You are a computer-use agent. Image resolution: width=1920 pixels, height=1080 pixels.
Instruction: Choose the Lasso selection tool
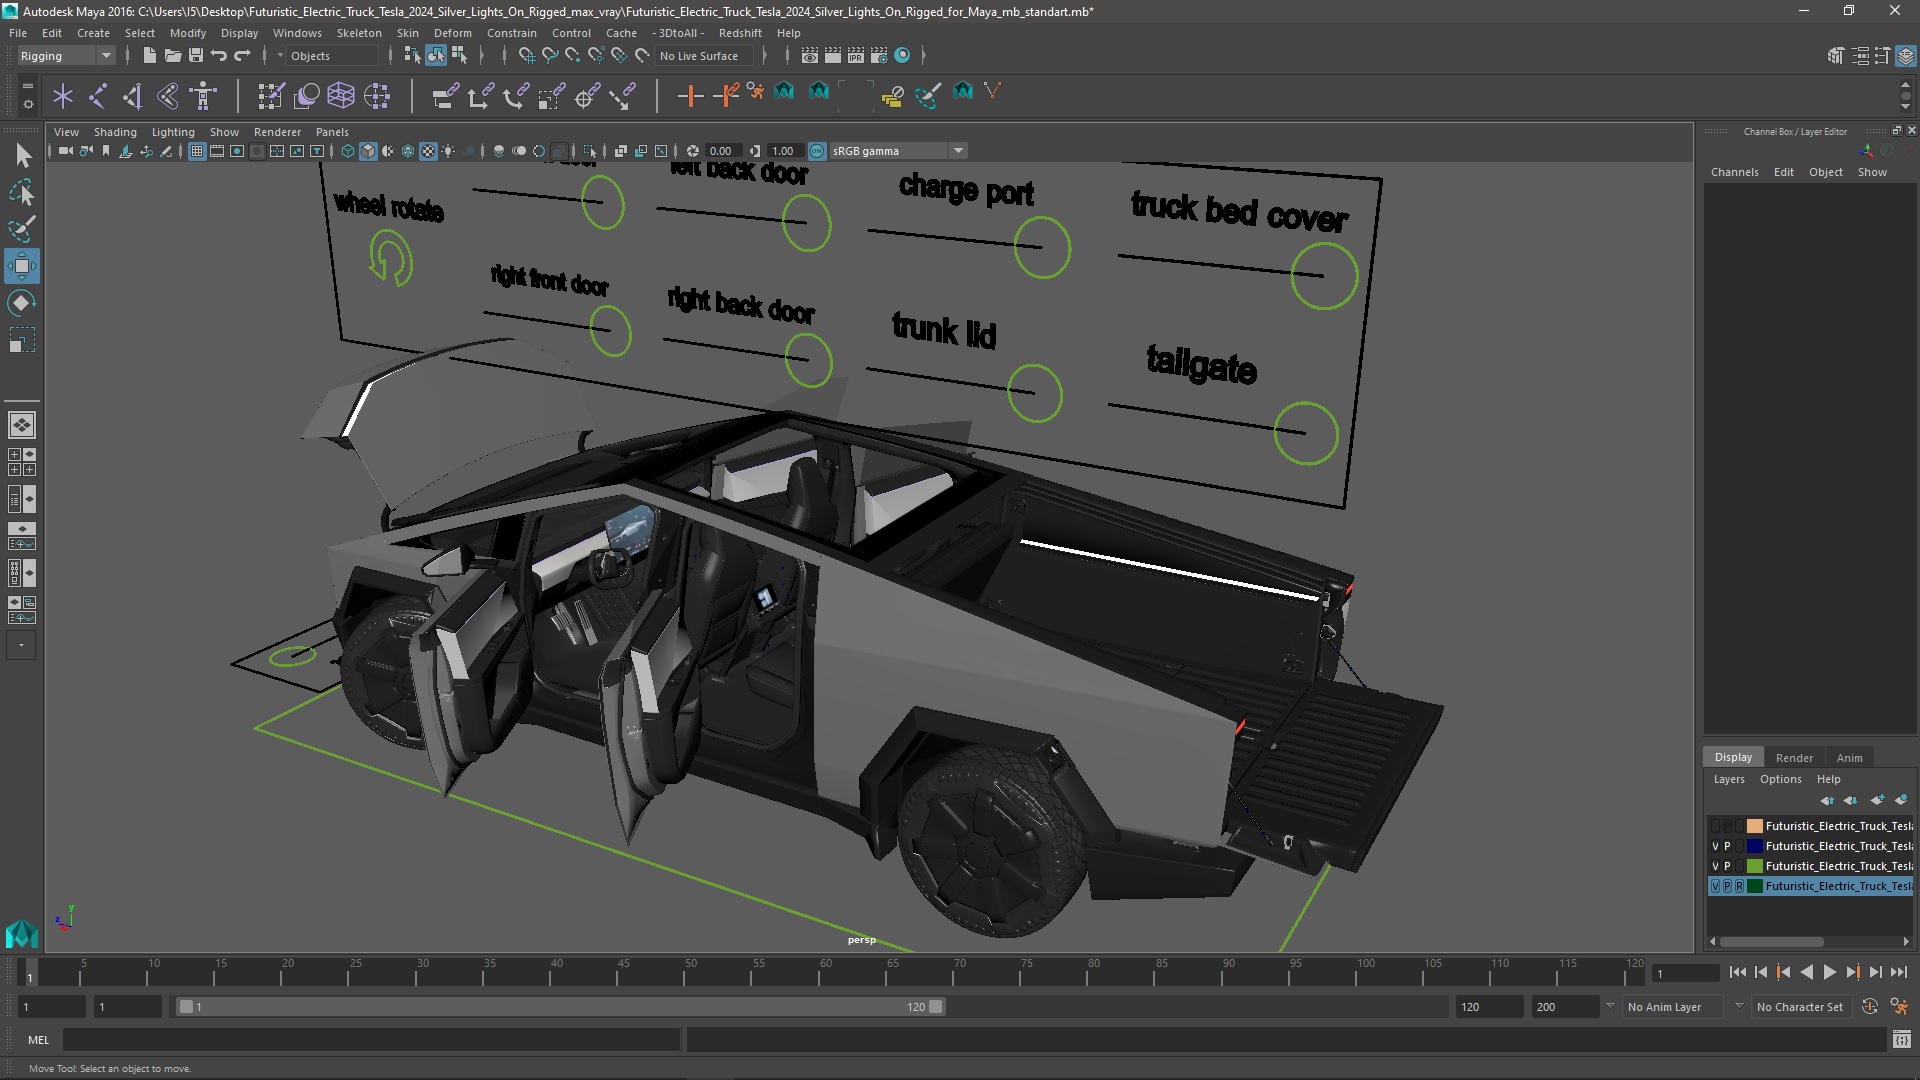tap(22, 192)
